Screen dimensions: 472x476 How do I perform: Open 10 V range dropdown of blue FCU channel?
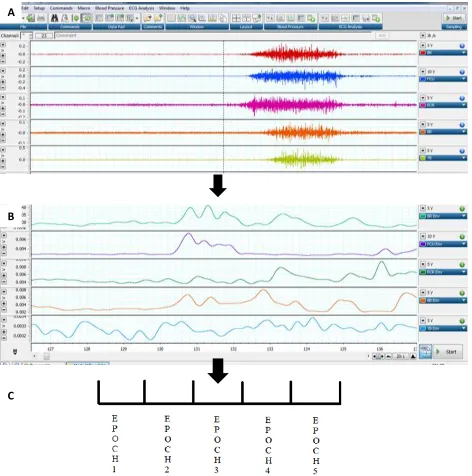point(423,72)
